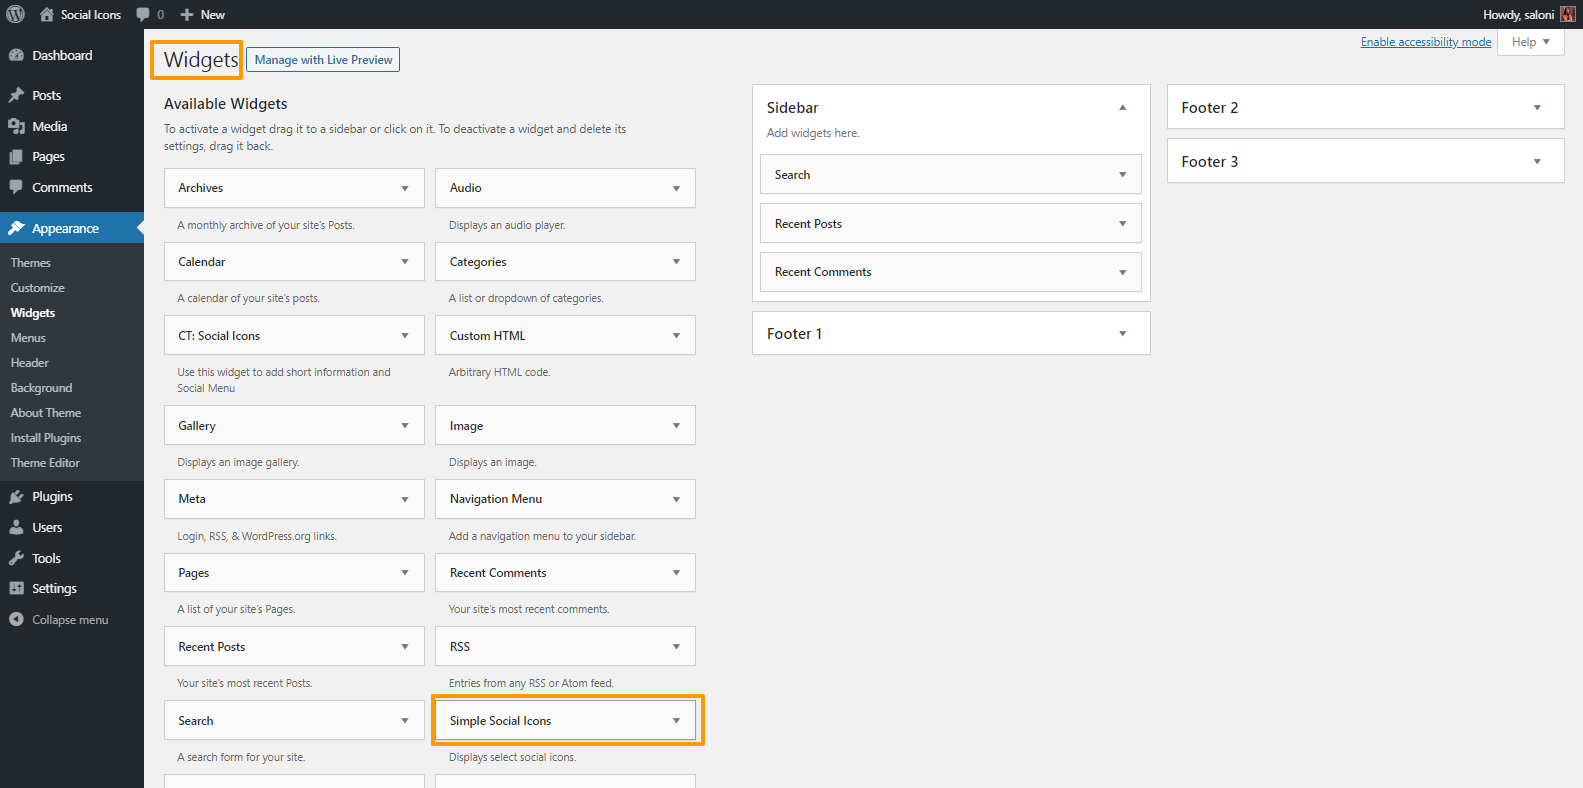Image resolution: width=1583 pixels, height=788 pixels.
Task: Click Manage with Live Preview button
Action: coord(323,60)
